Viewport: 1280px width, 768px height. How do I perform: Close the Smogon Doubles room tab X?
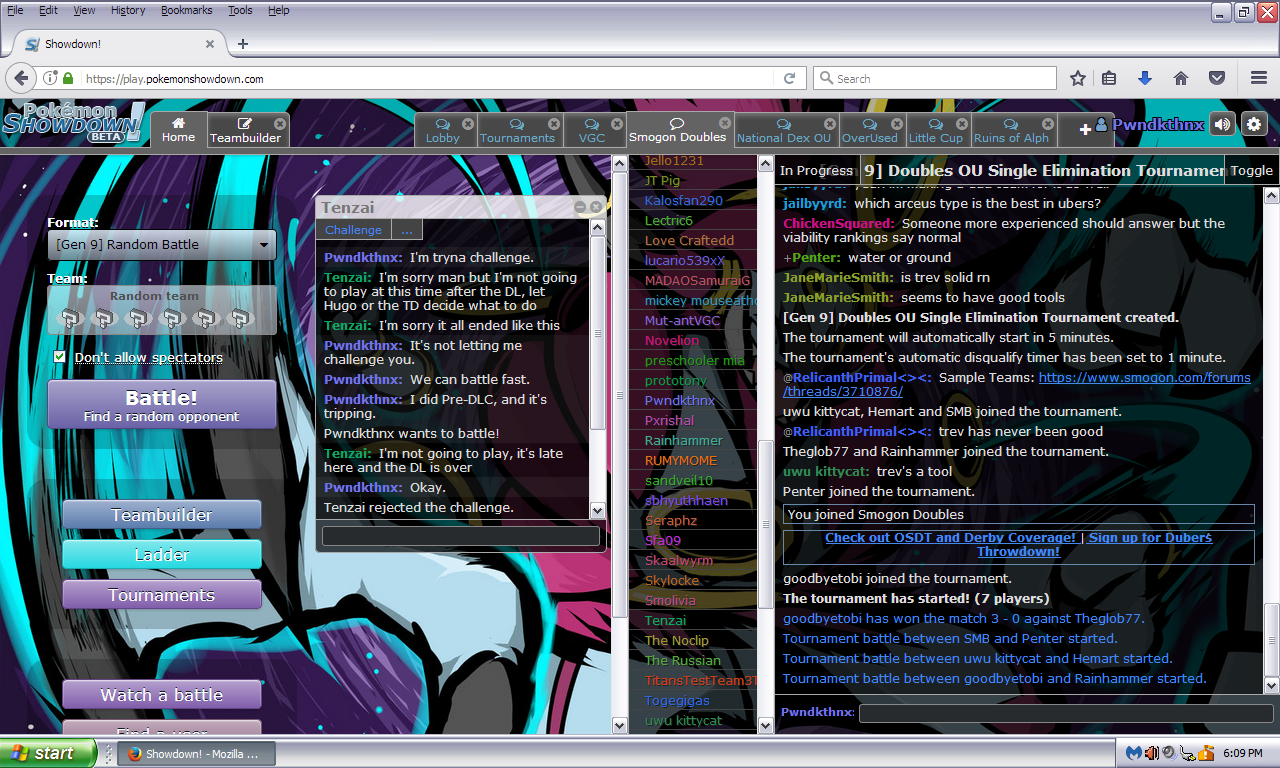[x=724, y=124]
